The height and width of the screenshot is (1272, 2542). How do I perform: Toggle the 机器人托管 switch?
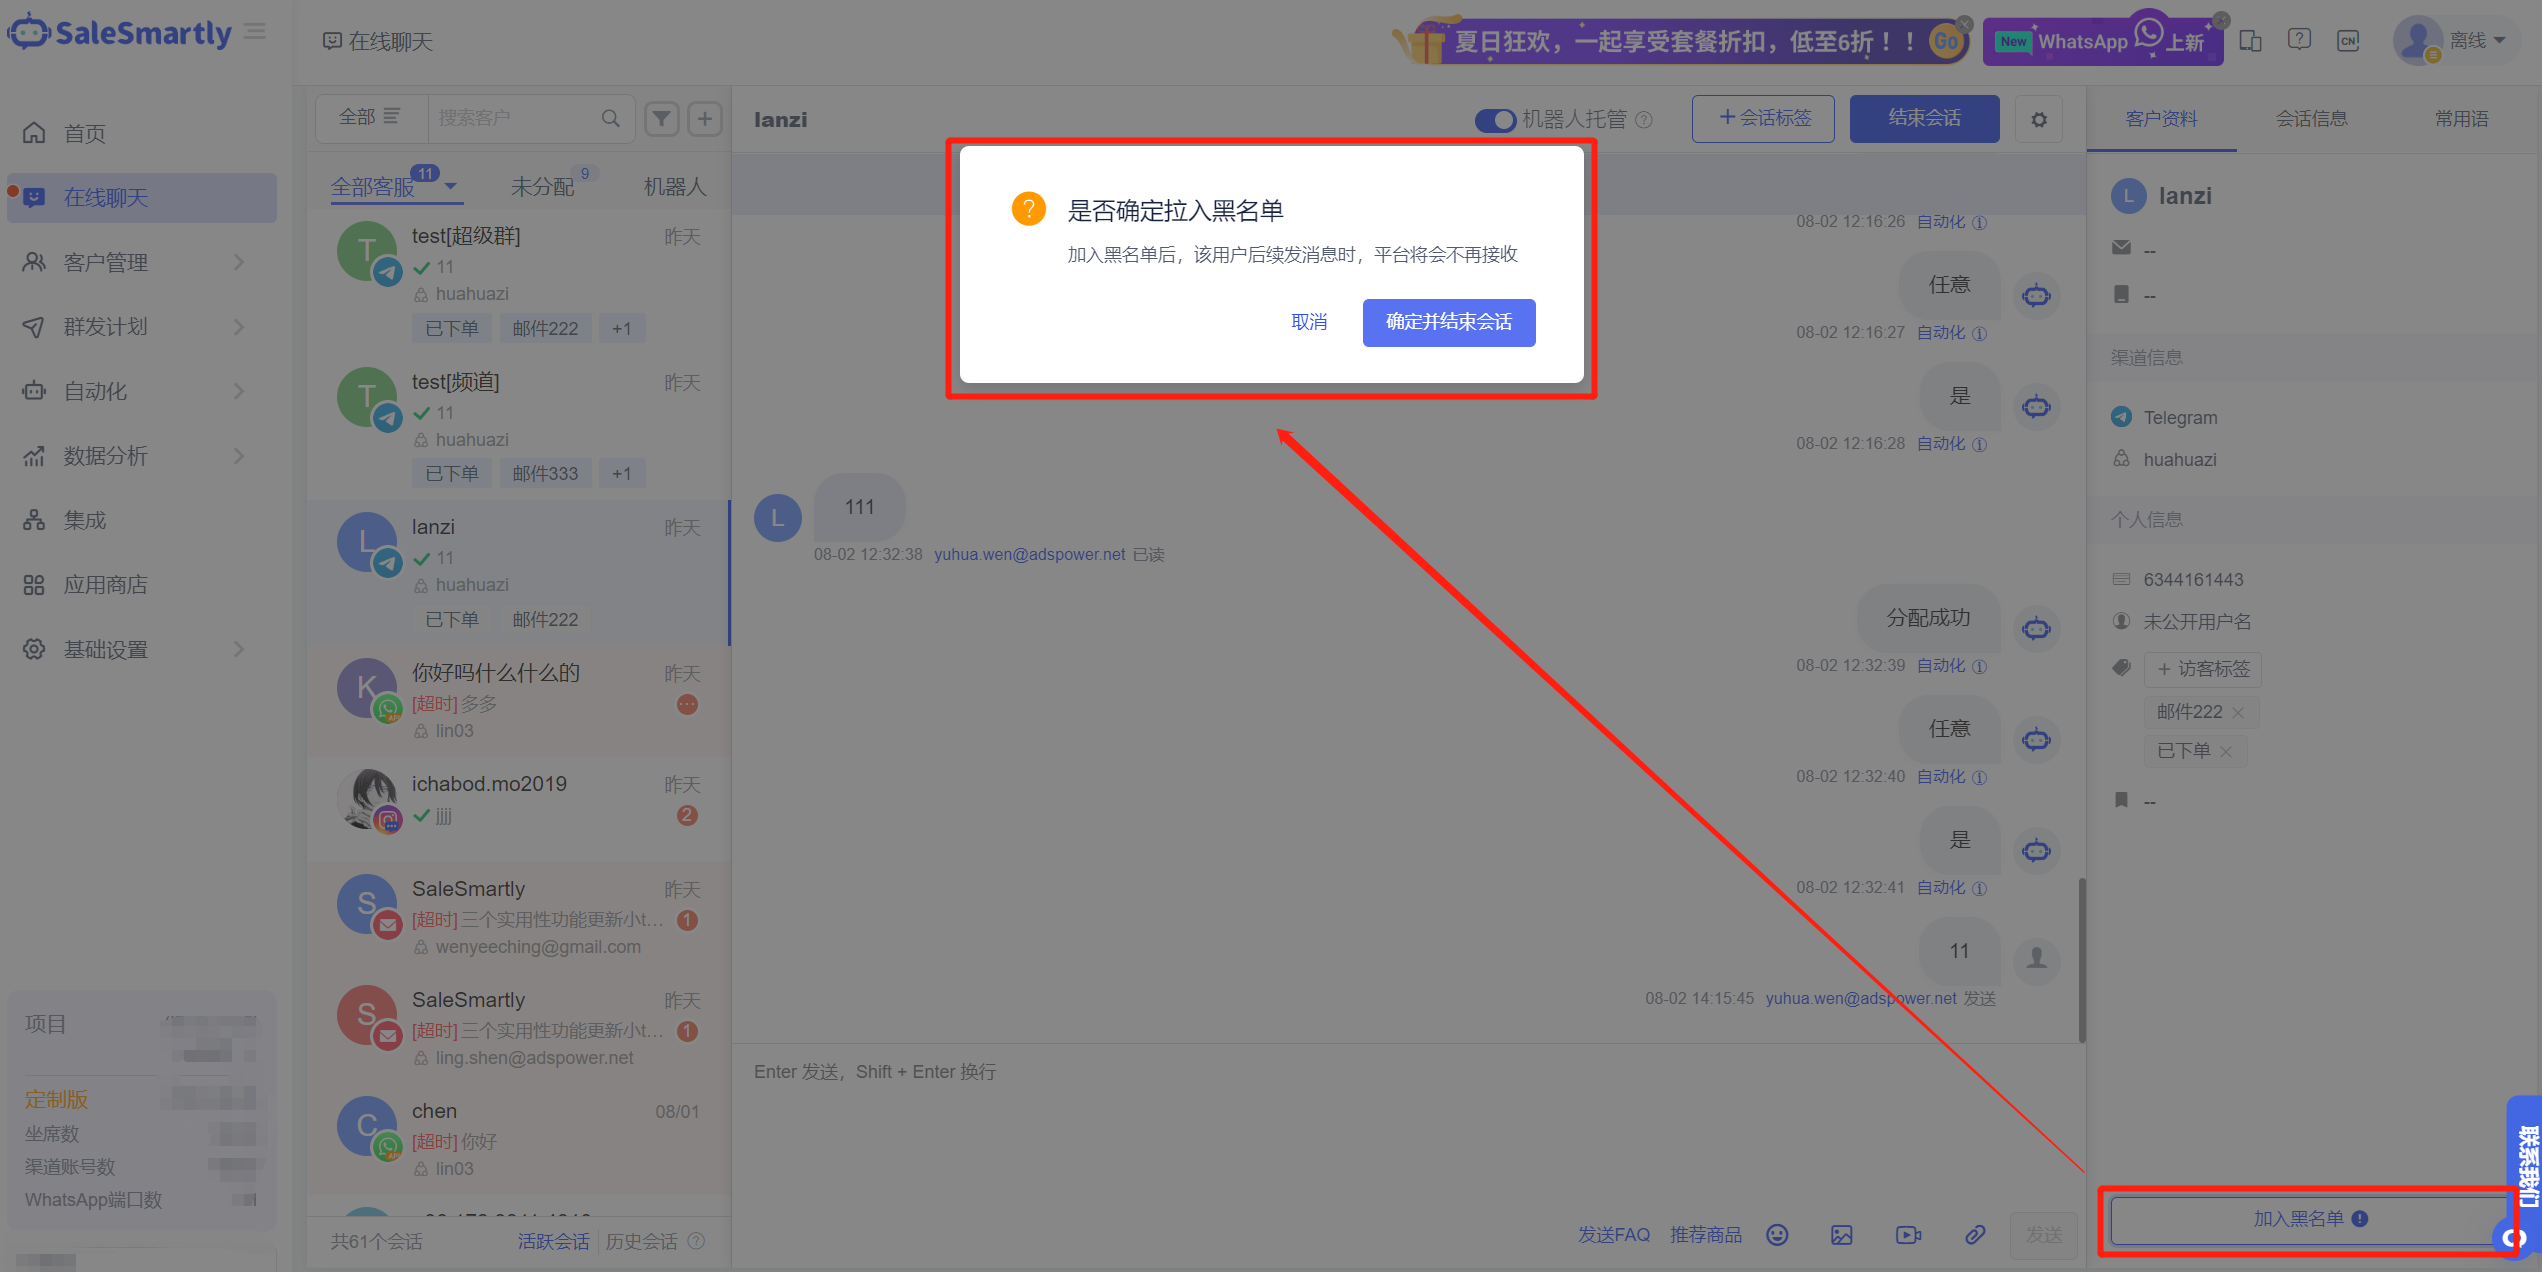pos(1495,120)
